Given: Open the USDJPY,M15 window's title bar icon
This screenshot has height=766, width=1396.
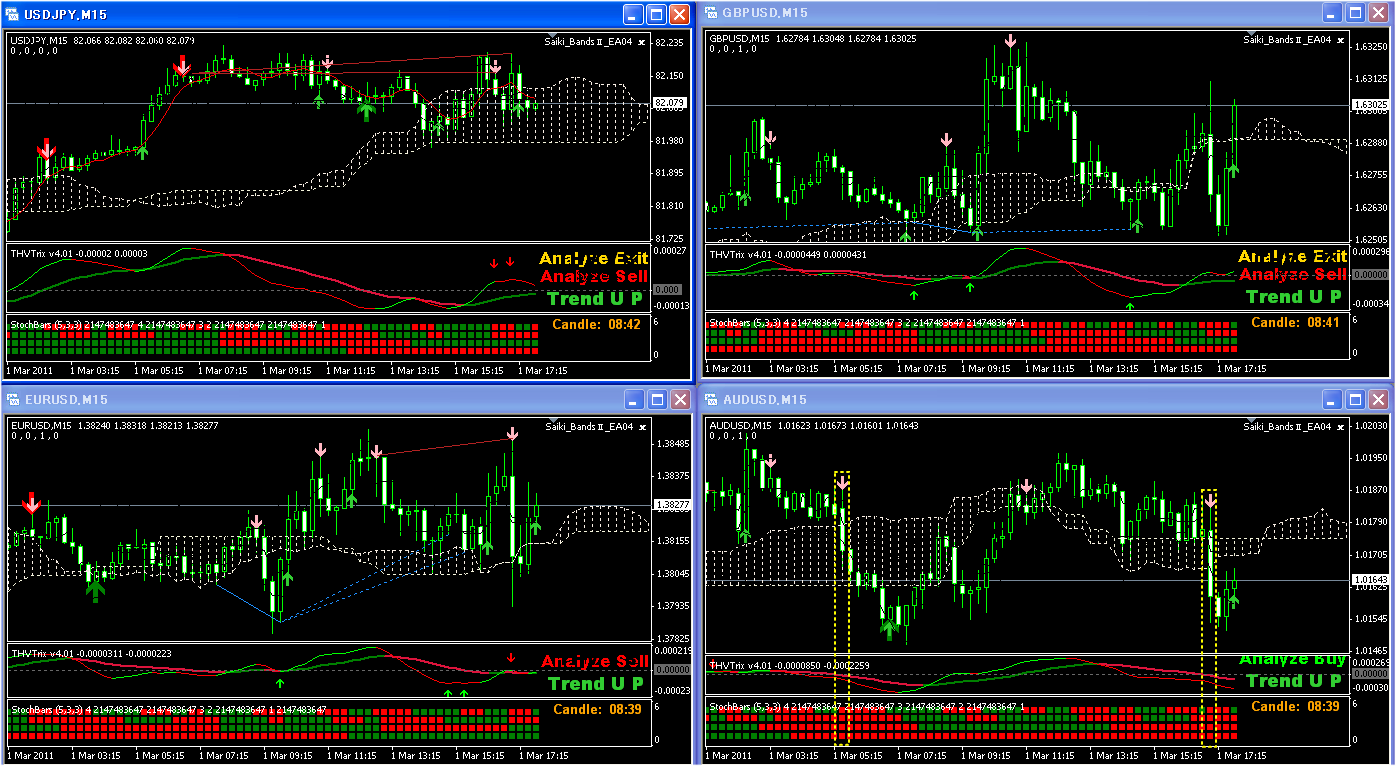Looking at the screenshot, I should click(13, 14).
